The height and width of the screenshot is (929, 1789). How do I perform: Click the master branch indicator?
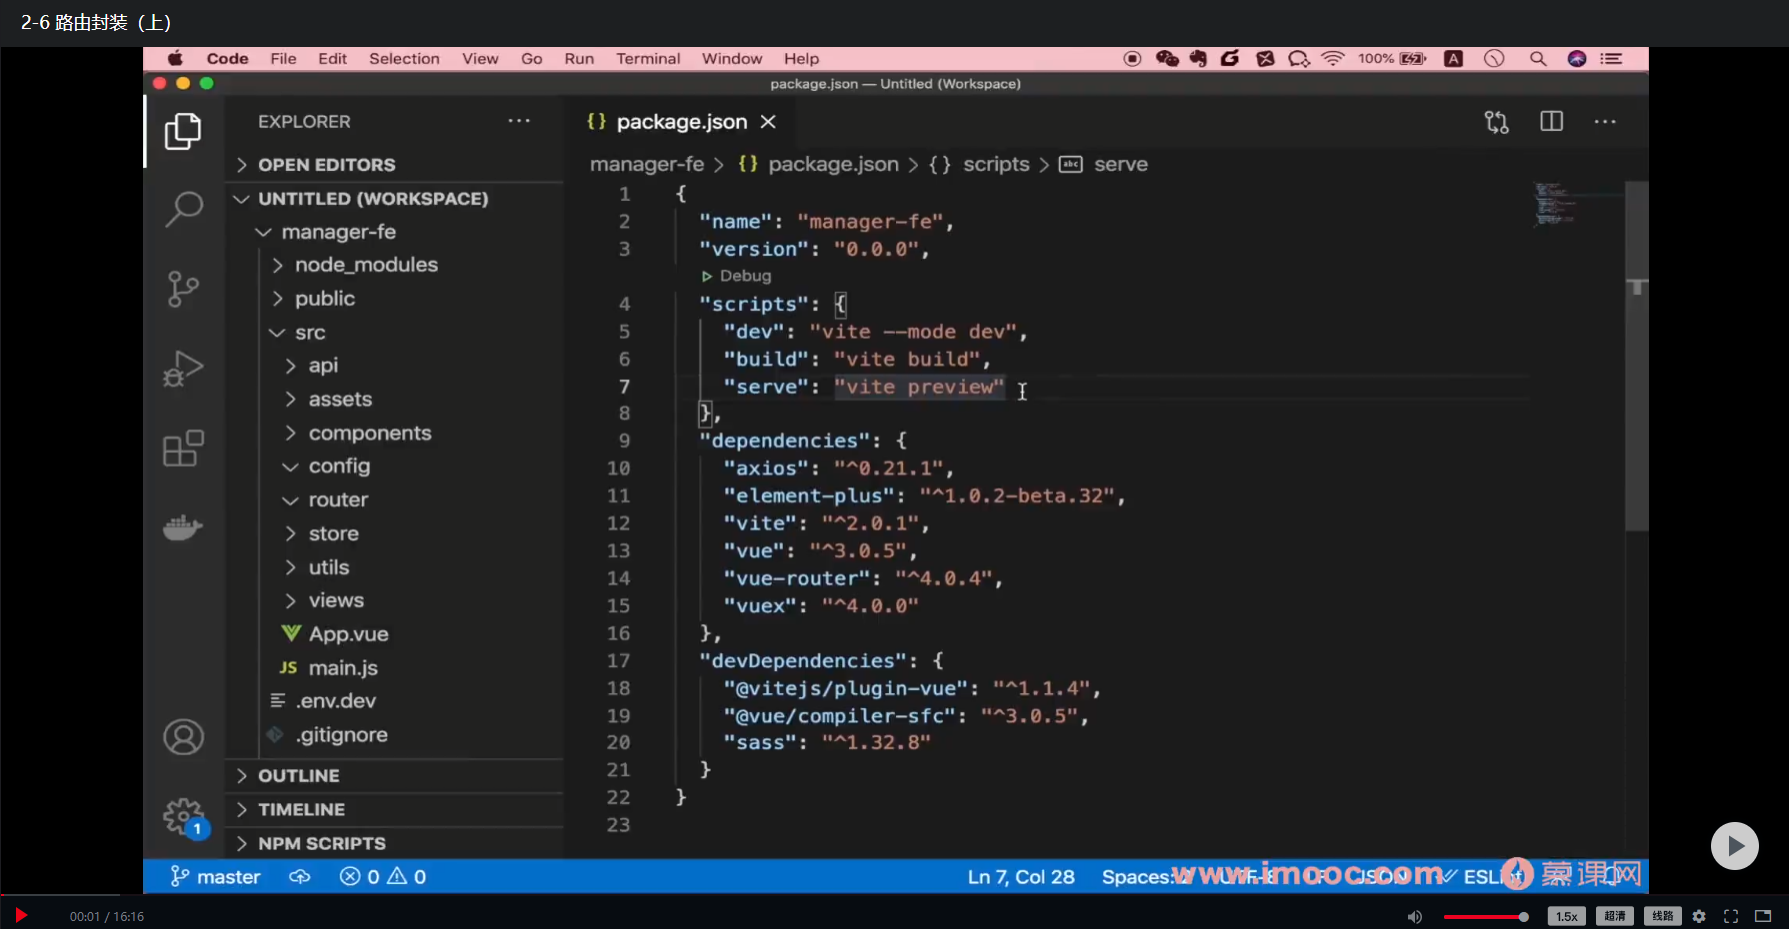coord(215,877)
